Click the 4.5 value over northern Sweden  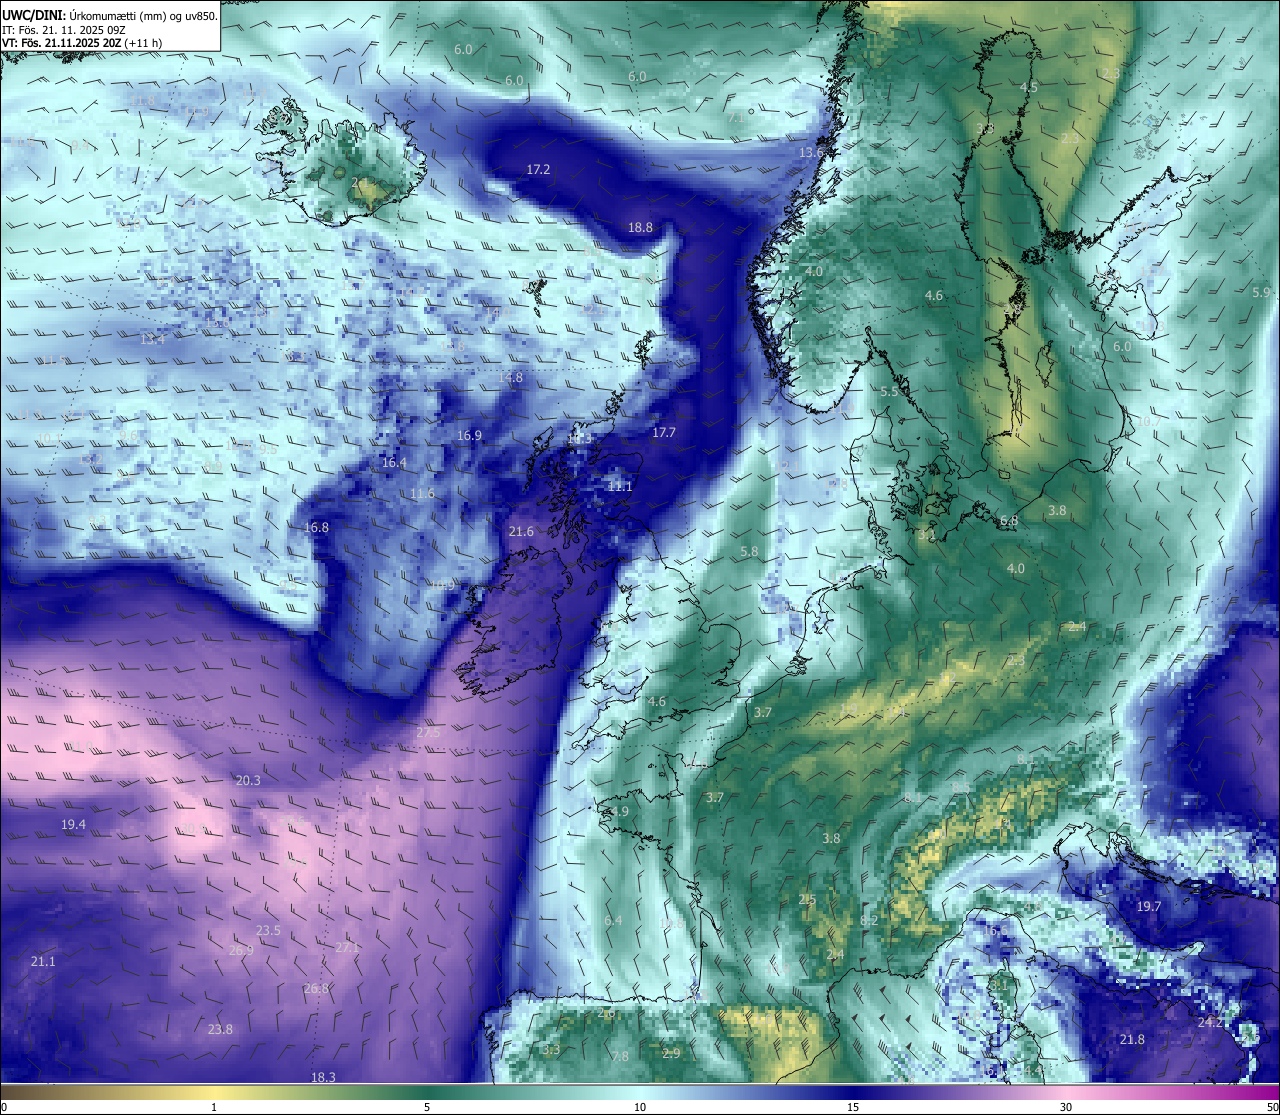click(1028, 88)
